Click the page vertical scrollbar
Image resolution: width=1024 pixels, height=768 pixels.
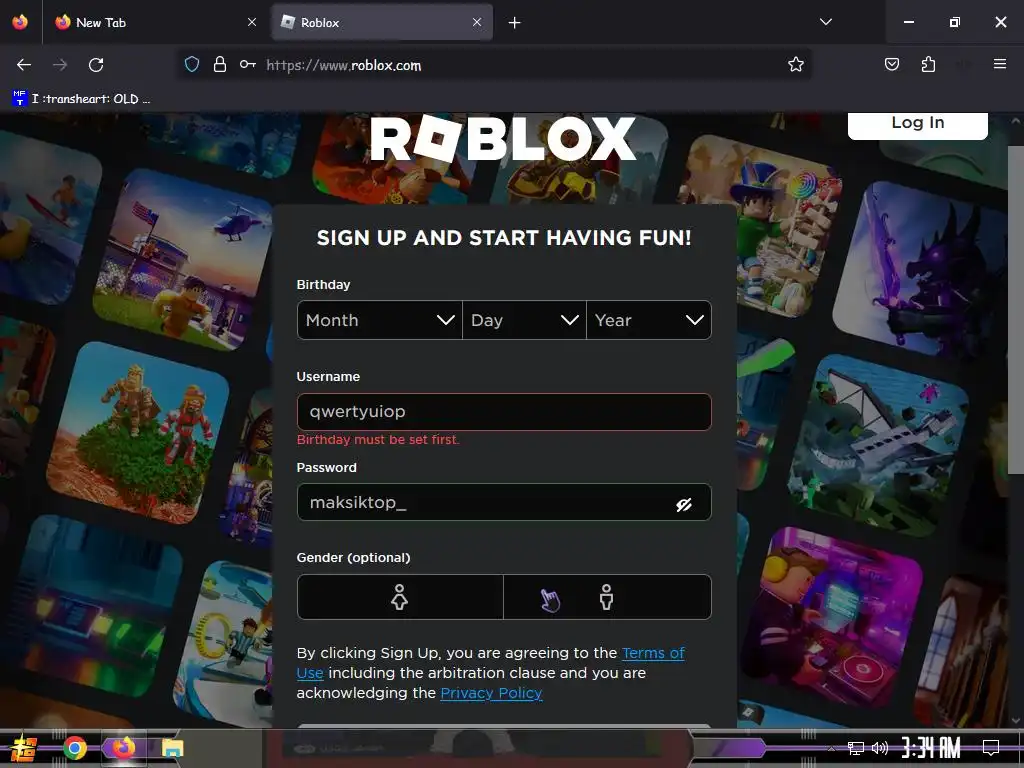(x=1016, y=310)
